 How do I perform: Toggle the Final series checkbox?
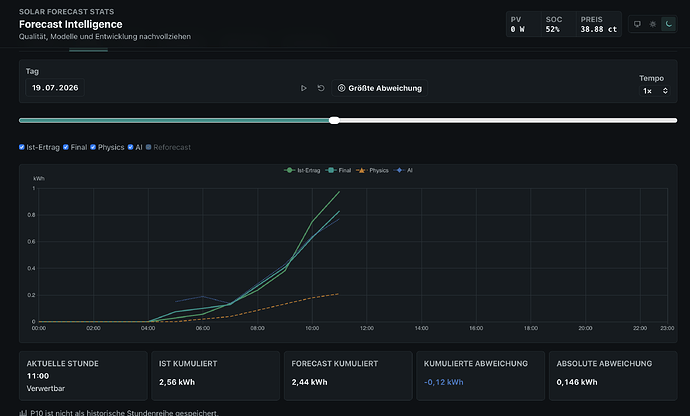[x=66, y=147]
